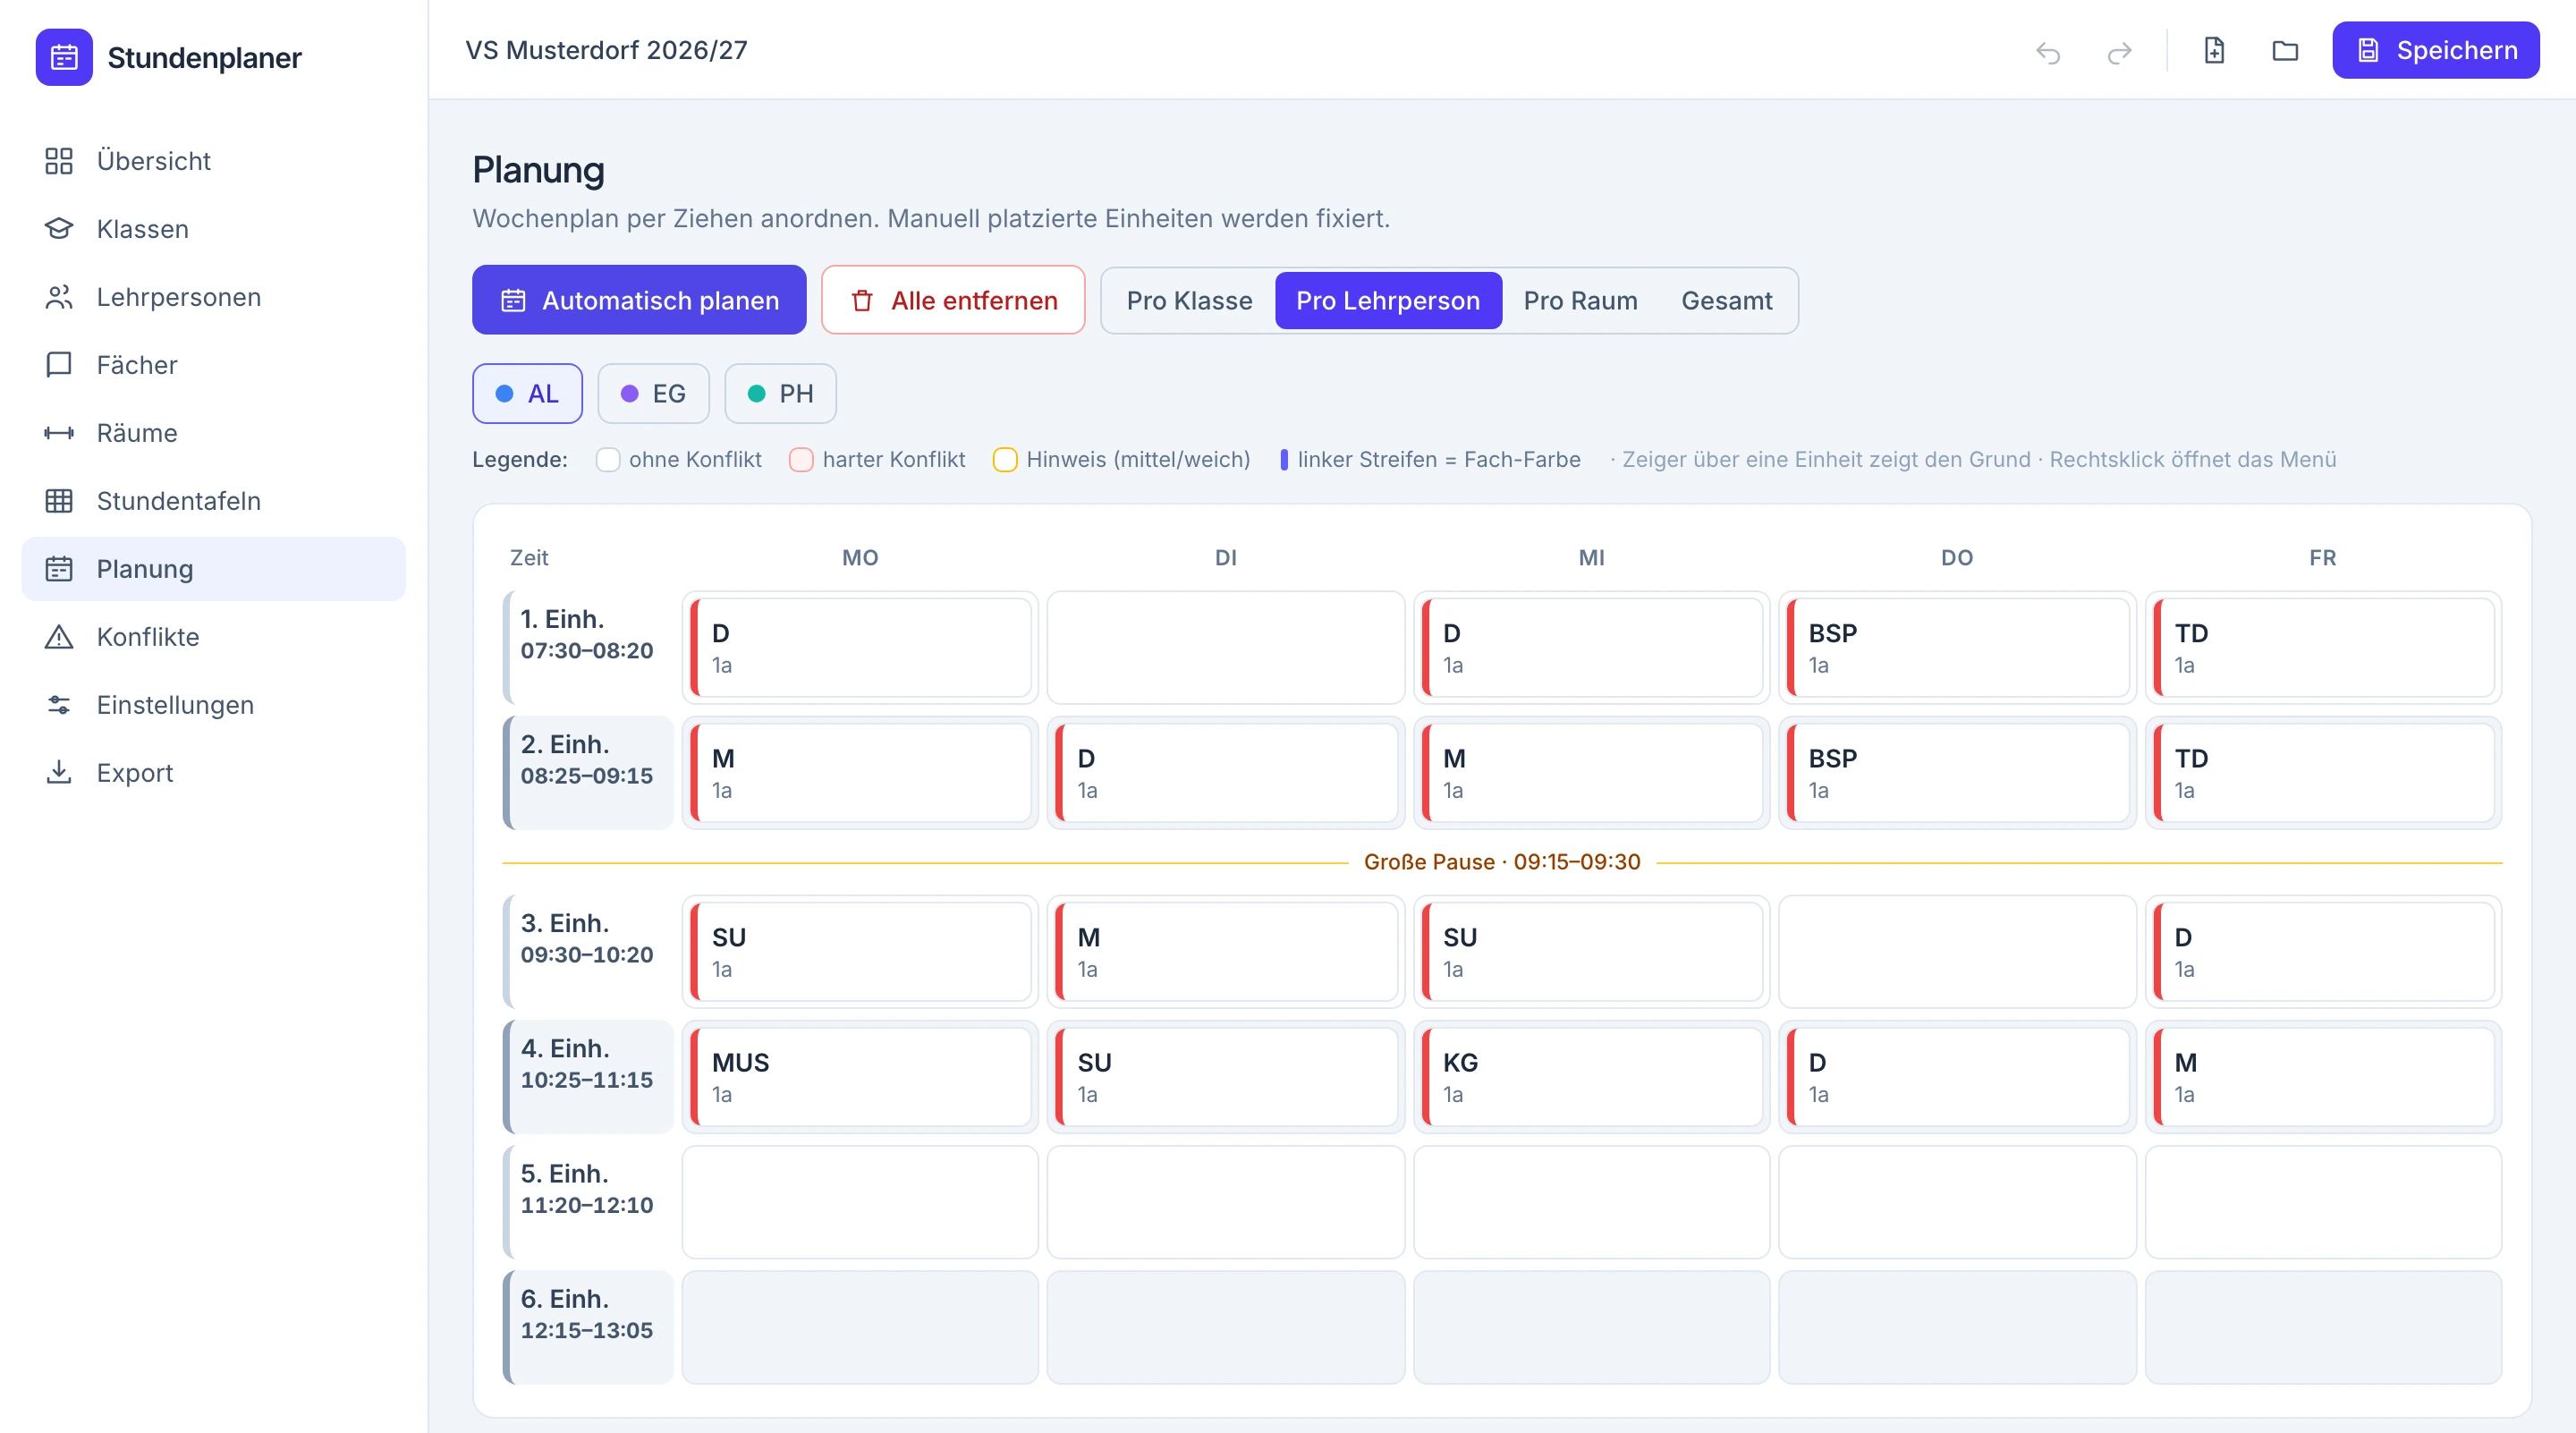Viewport: 2576px width, 1433px height.
Task: Click the Planung calendar icon in sidebar
Action: click(x=59, y=569)
